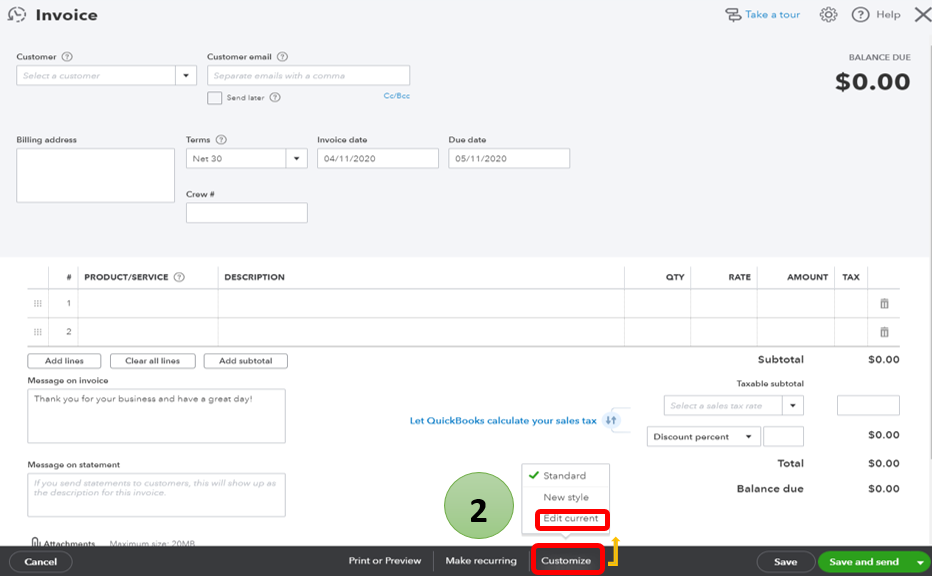Select the Standard template option
Screen dimensions: 932x576
click(565, 476)
